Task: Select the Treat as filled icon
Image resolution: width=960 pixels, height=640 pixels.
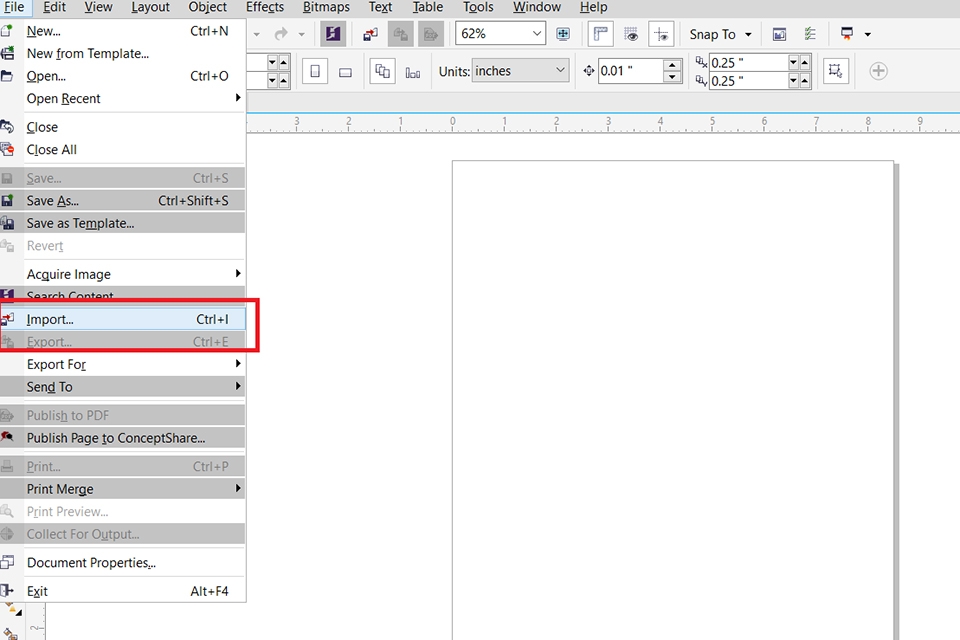Action: point(836,70)
